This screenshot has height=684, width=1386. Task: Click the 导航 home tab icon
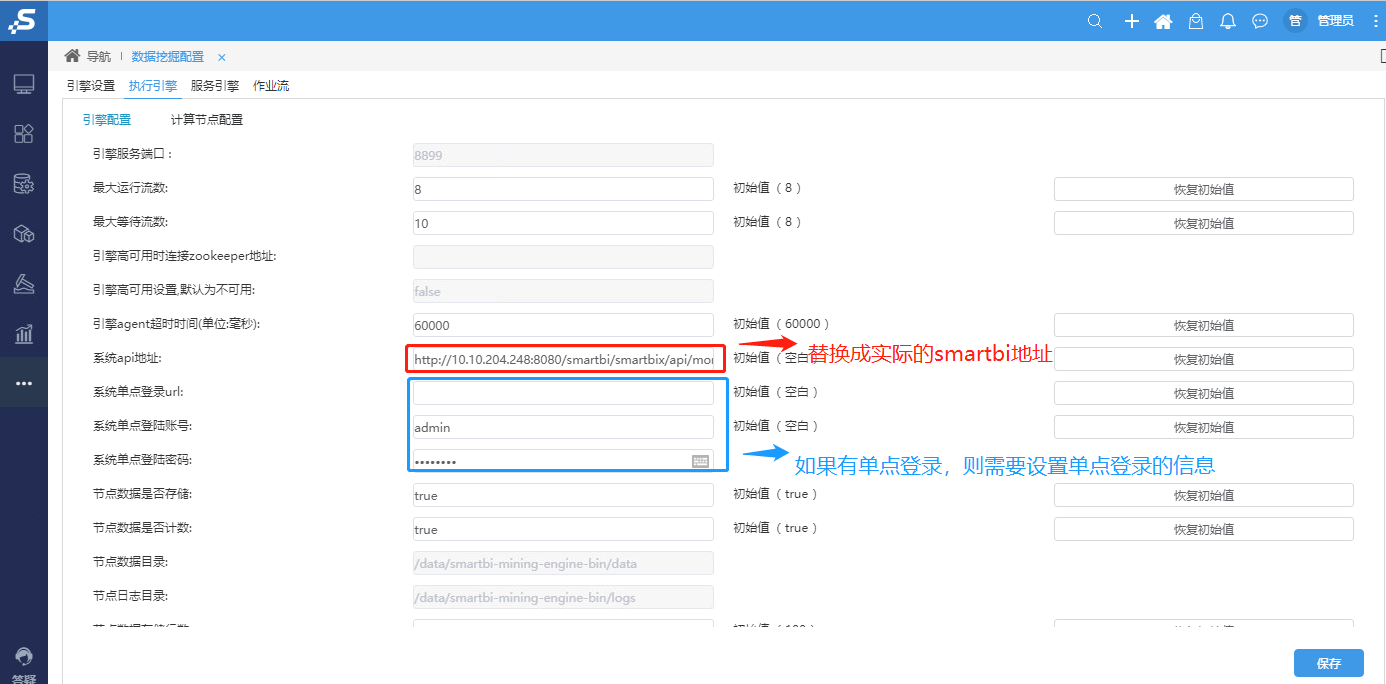pos(72,56)
